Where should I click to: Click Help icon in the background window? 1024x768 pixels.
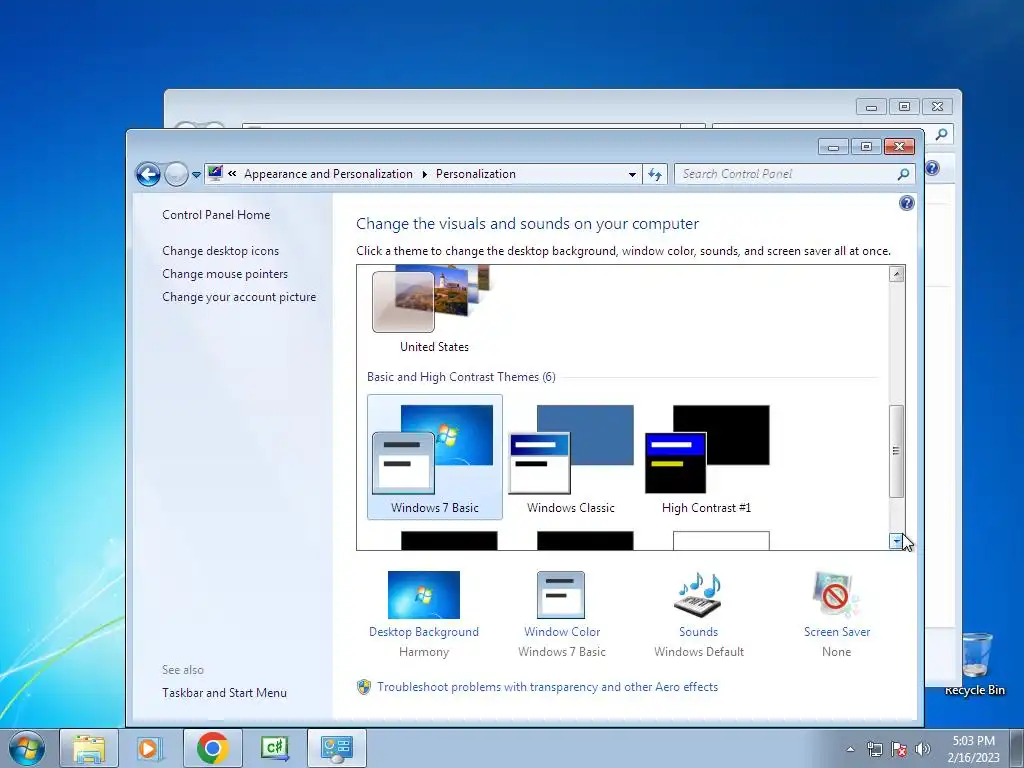932,168
